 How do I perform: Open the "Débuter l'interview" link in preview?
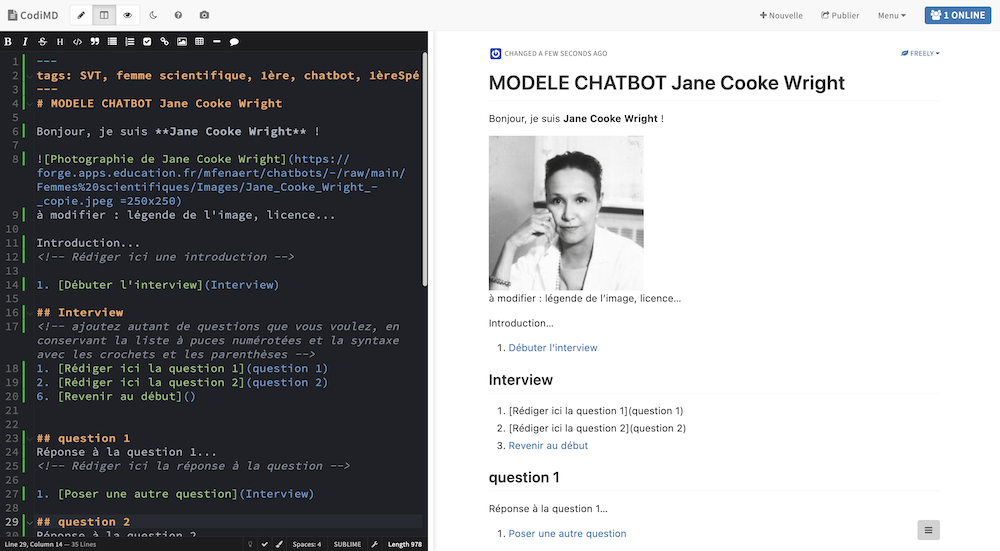point(552,348)
